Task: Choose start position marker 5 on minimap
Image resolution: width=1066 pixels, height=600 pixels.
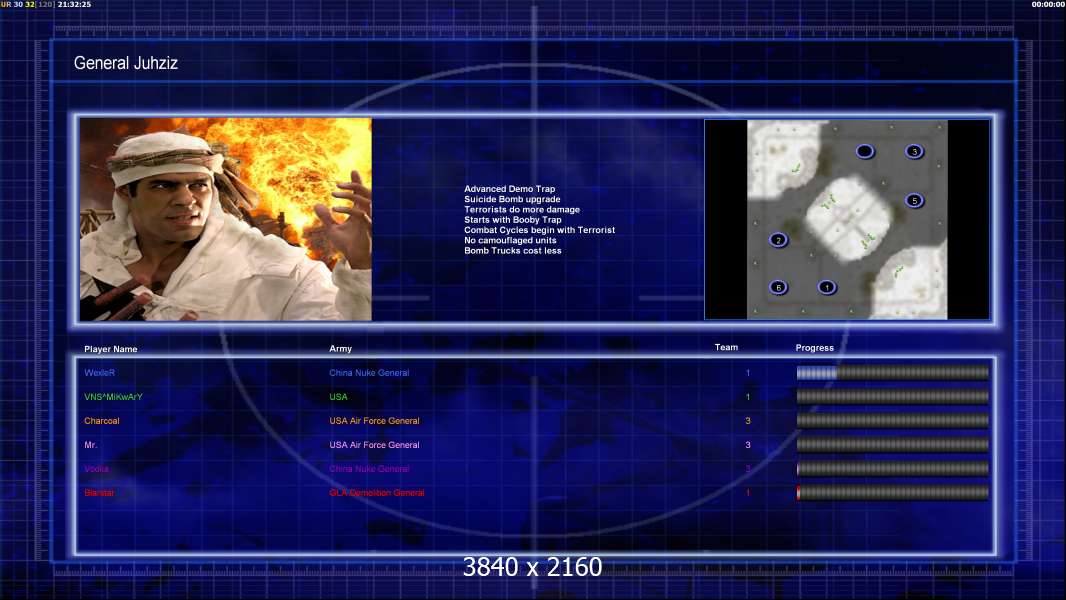Action: 913,200
